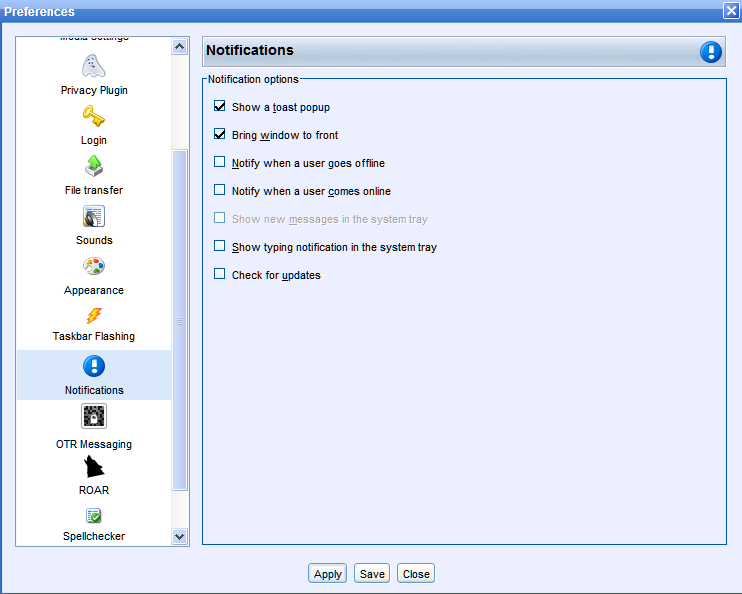The image size is (742, 594).
Task: Click the Apply button
Action: (327, 574)
